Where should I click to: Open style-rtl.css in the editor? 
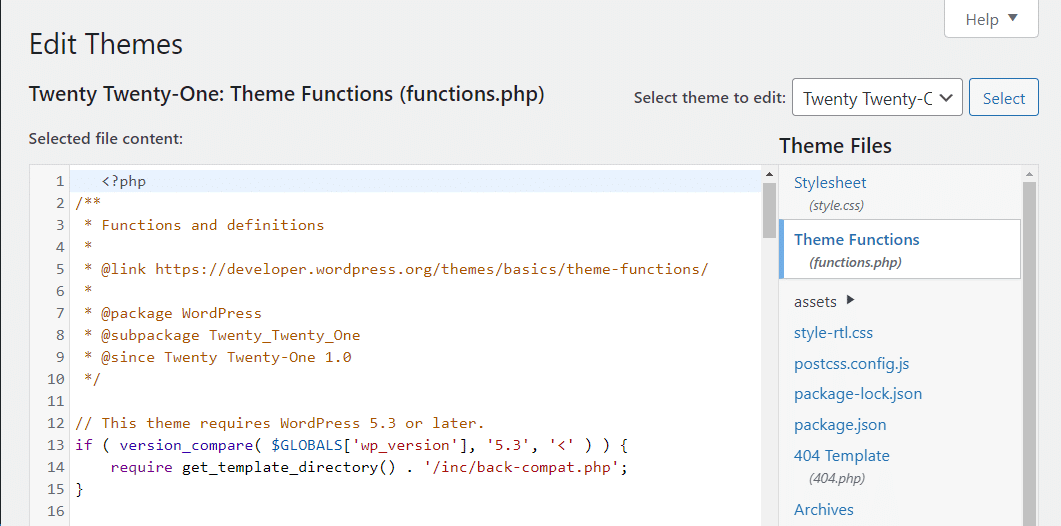(833, 332)
